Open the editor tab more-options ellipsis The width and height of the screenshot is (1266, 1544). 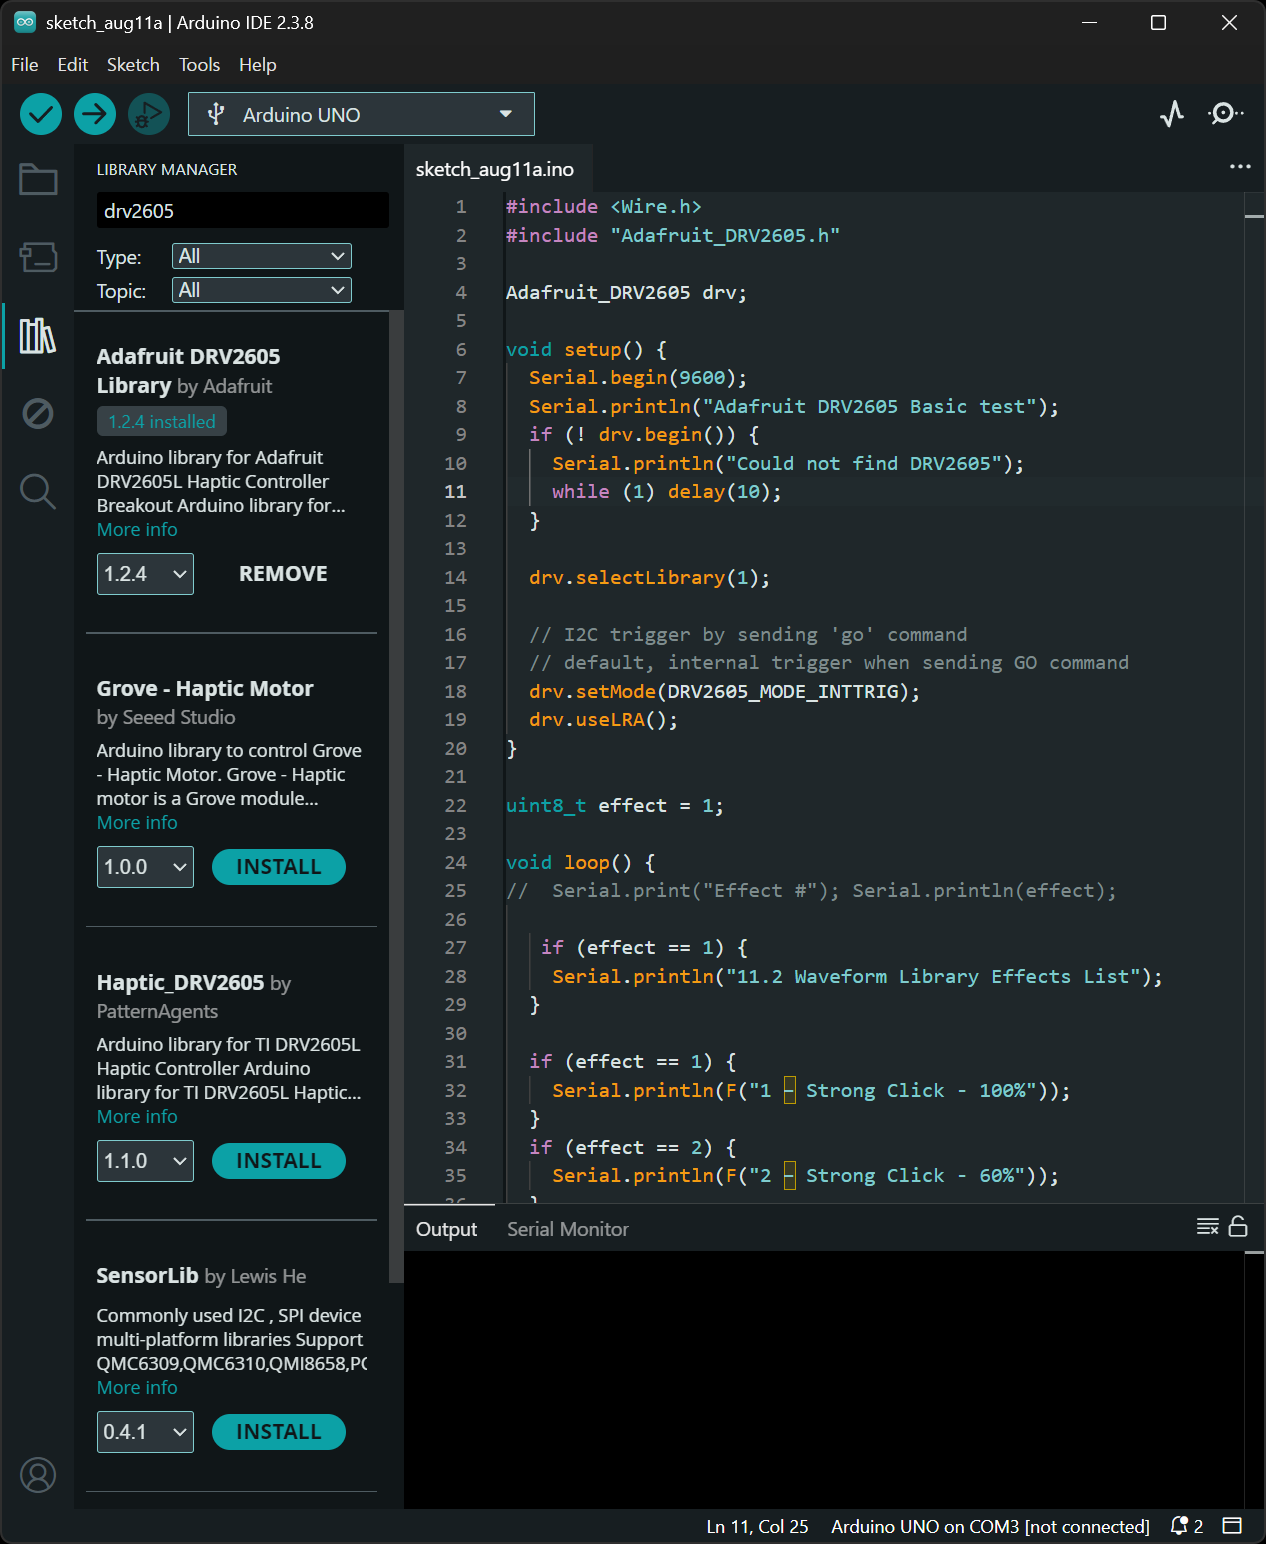coord(1240,167)
